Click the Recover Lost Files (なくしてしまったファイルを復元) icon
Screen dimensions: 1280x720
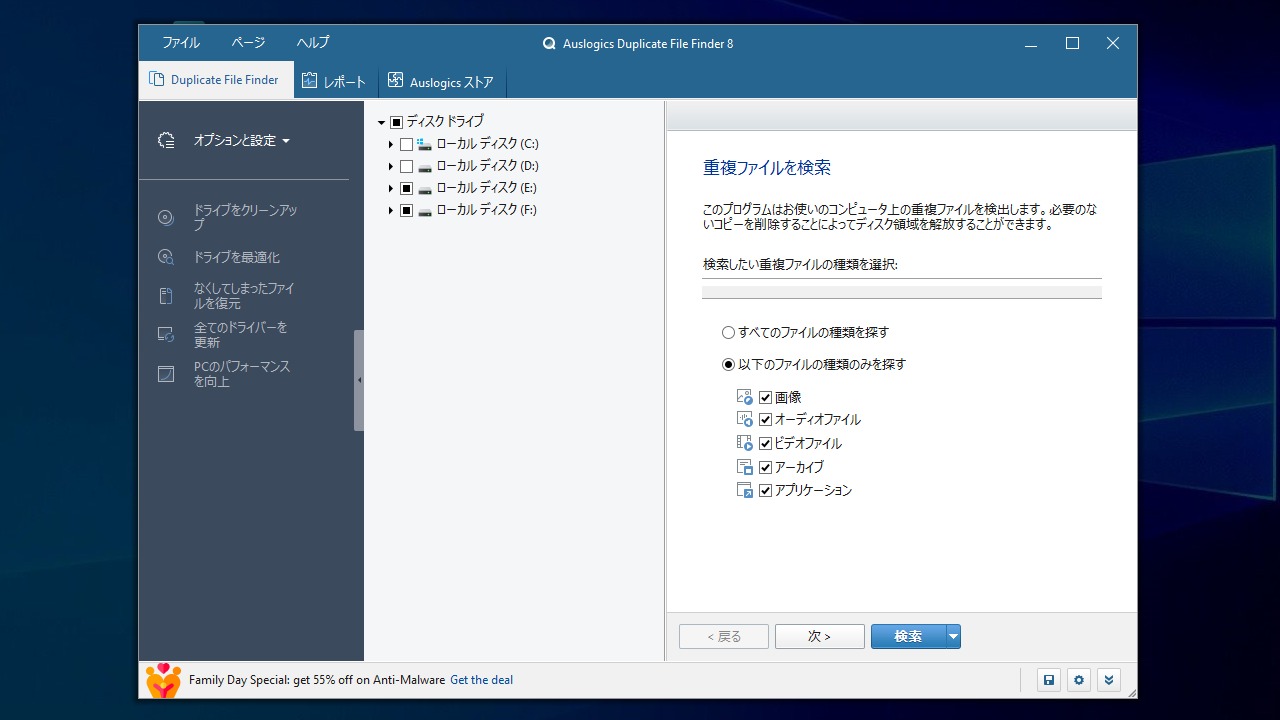point(166,296)
